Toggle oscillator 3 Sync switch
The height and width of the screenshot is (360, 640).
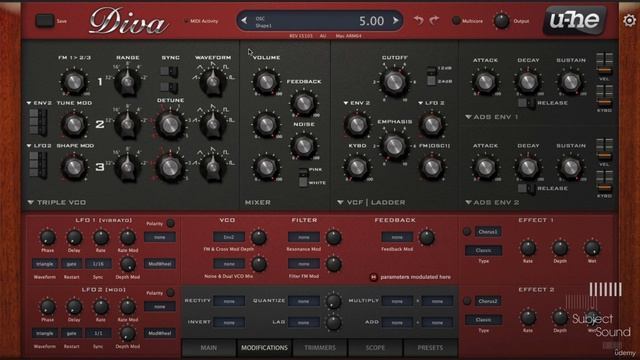click(x=169, y=87)
